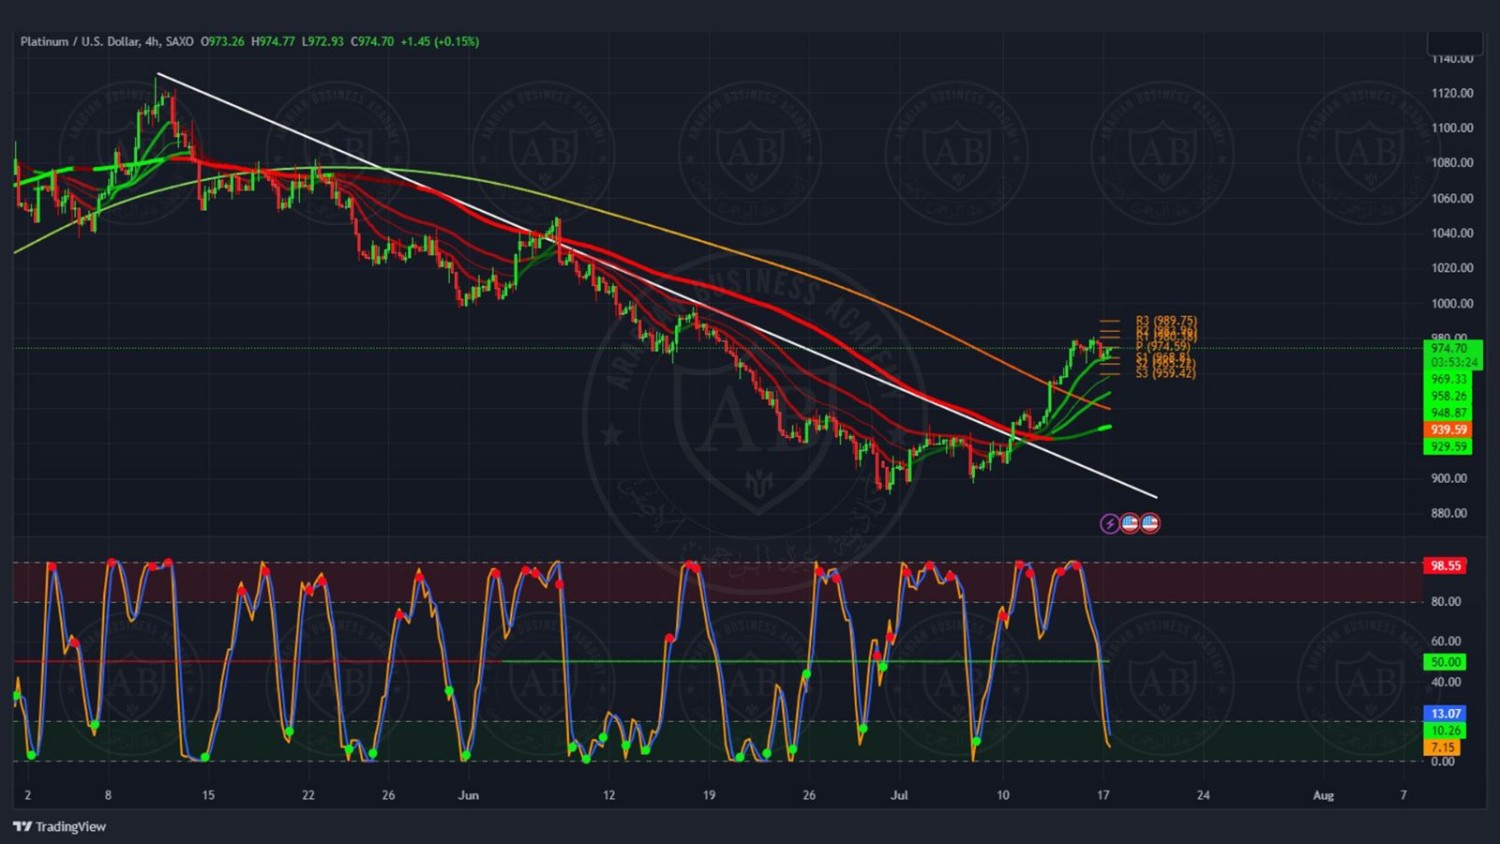Viewport: 1500px width, 844px height.
Task: Click the 969.33 price axis label
Action: [x=1447, y=379]
